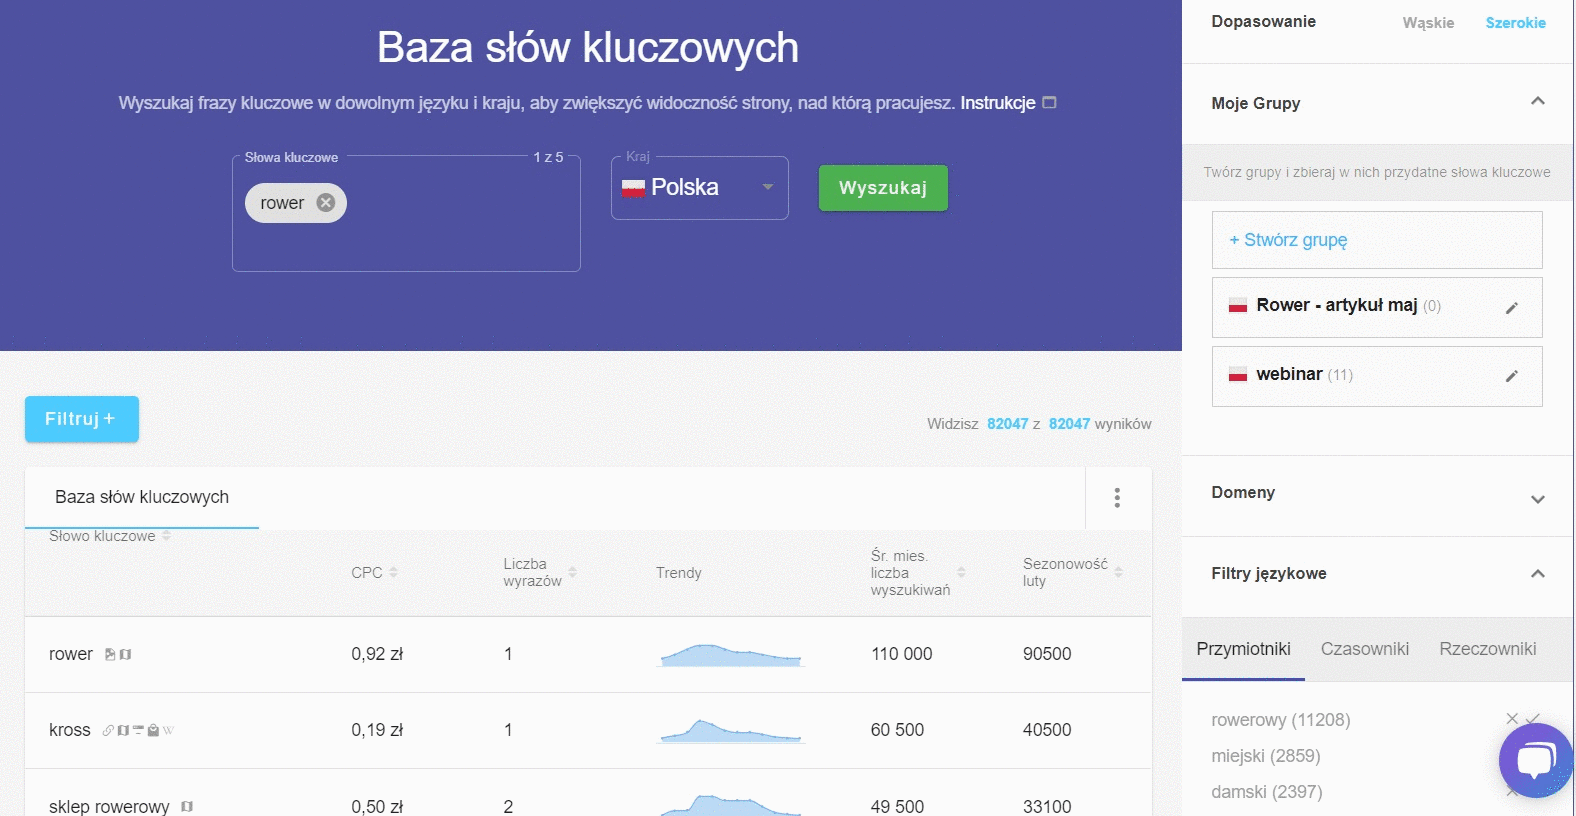Open the Kraj dropdown showing Polska
Viewport: 1576px width, 816px height.
[x=699, y=187]
